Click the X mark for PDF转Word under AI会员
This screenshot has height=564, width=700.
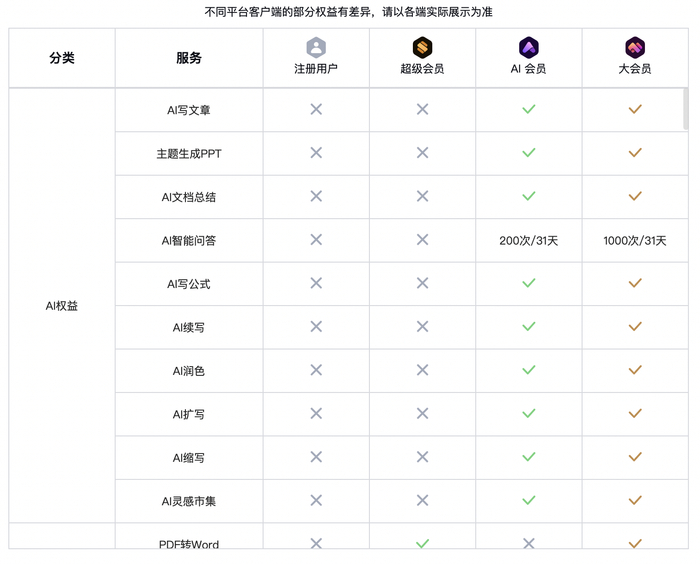(x=529, y=544)
